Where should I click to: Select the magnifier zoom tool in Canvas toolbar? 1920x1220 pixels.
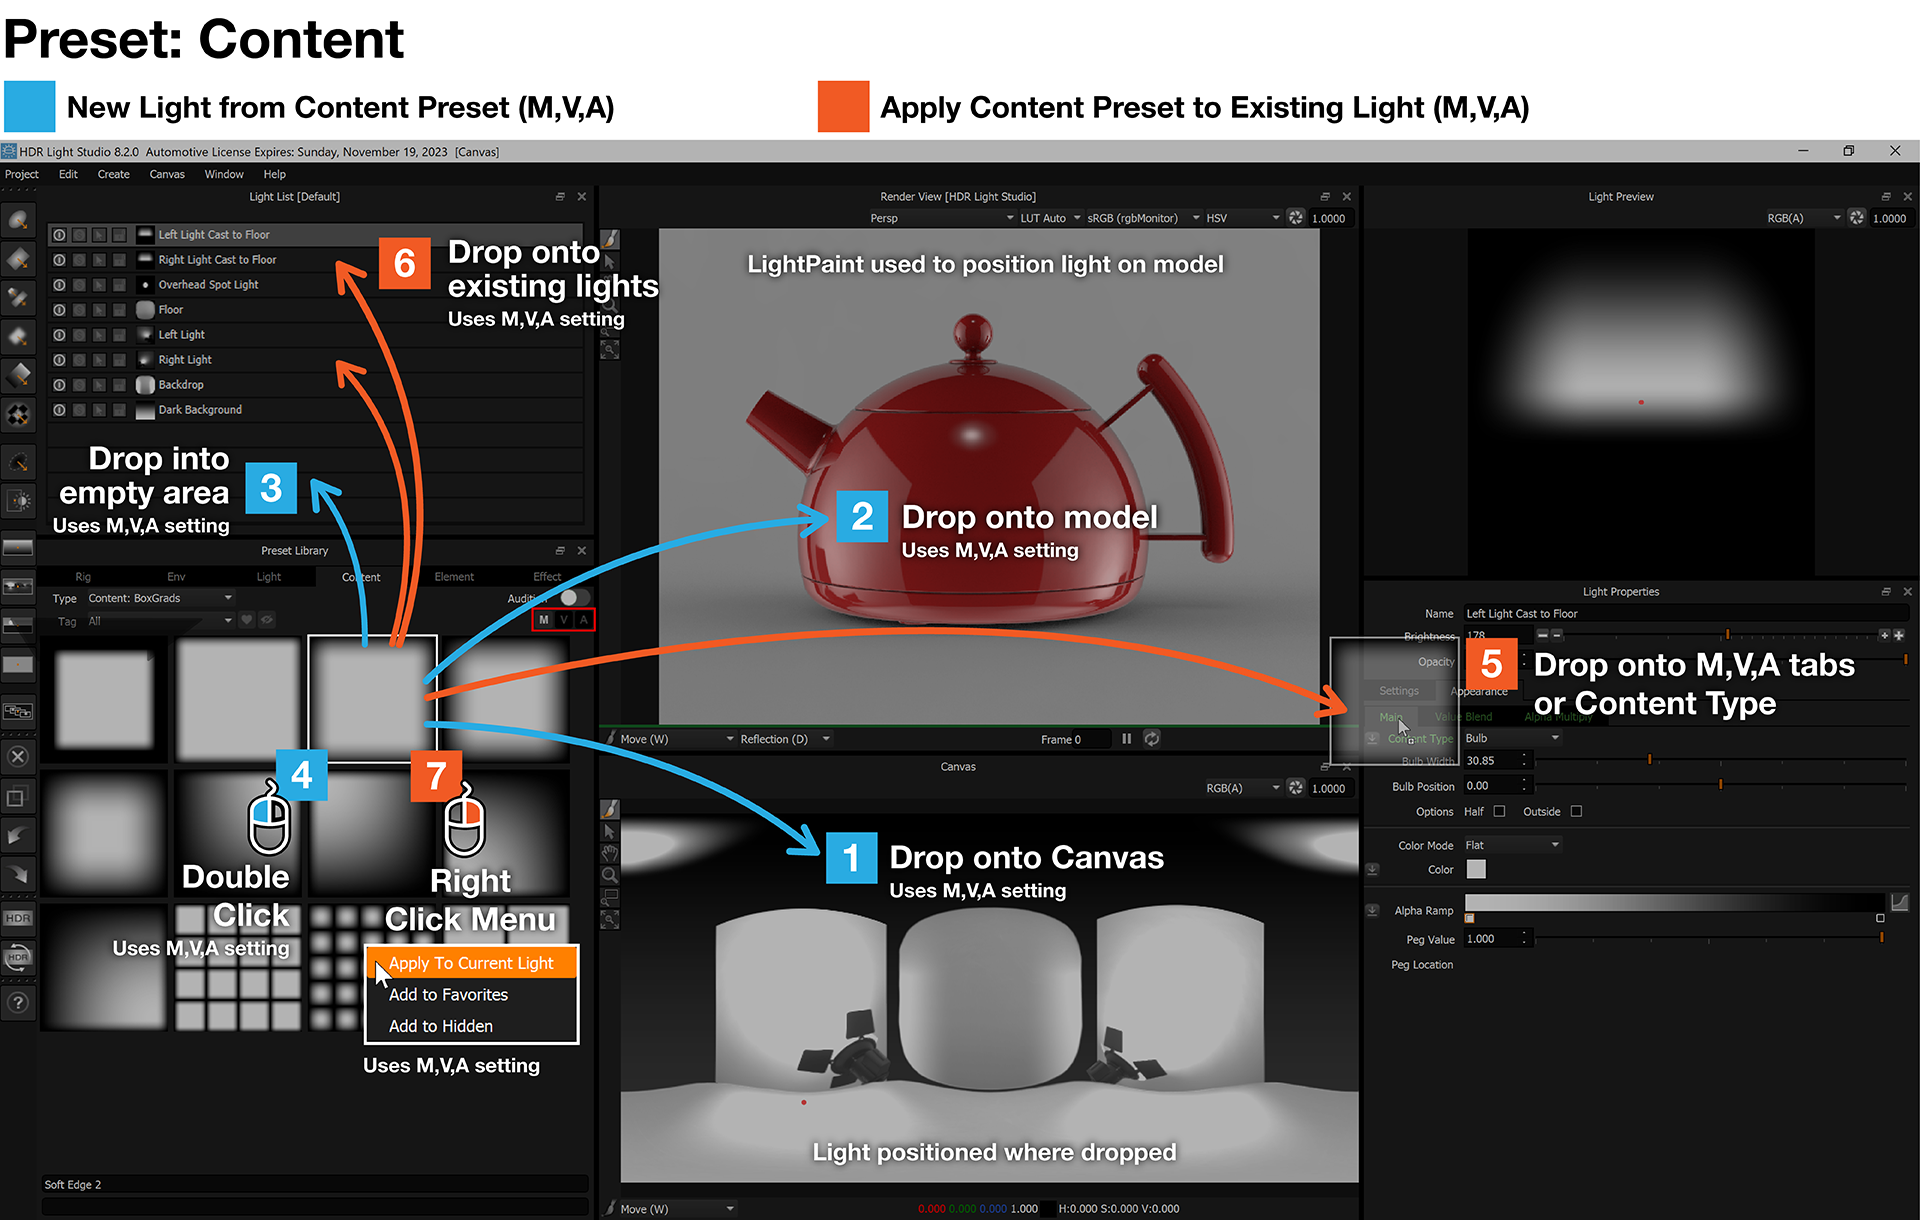click(x=610, y=875)
